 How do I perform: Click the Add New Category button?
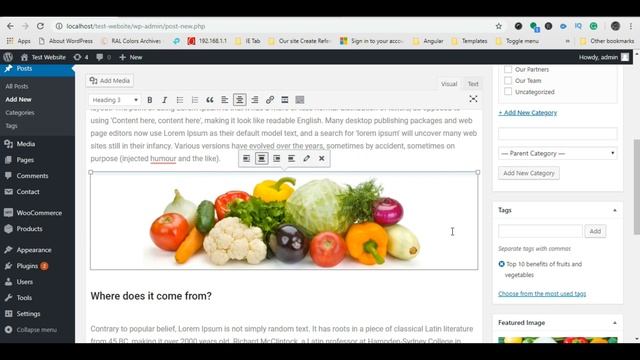(x=529, y=173)
